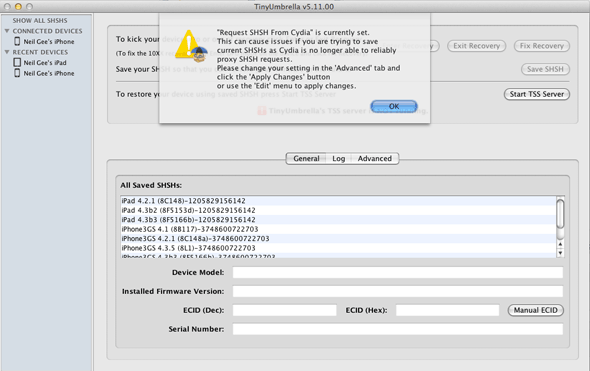
Task: Click the warning umbrella icon in dialog
Action: 192,46
